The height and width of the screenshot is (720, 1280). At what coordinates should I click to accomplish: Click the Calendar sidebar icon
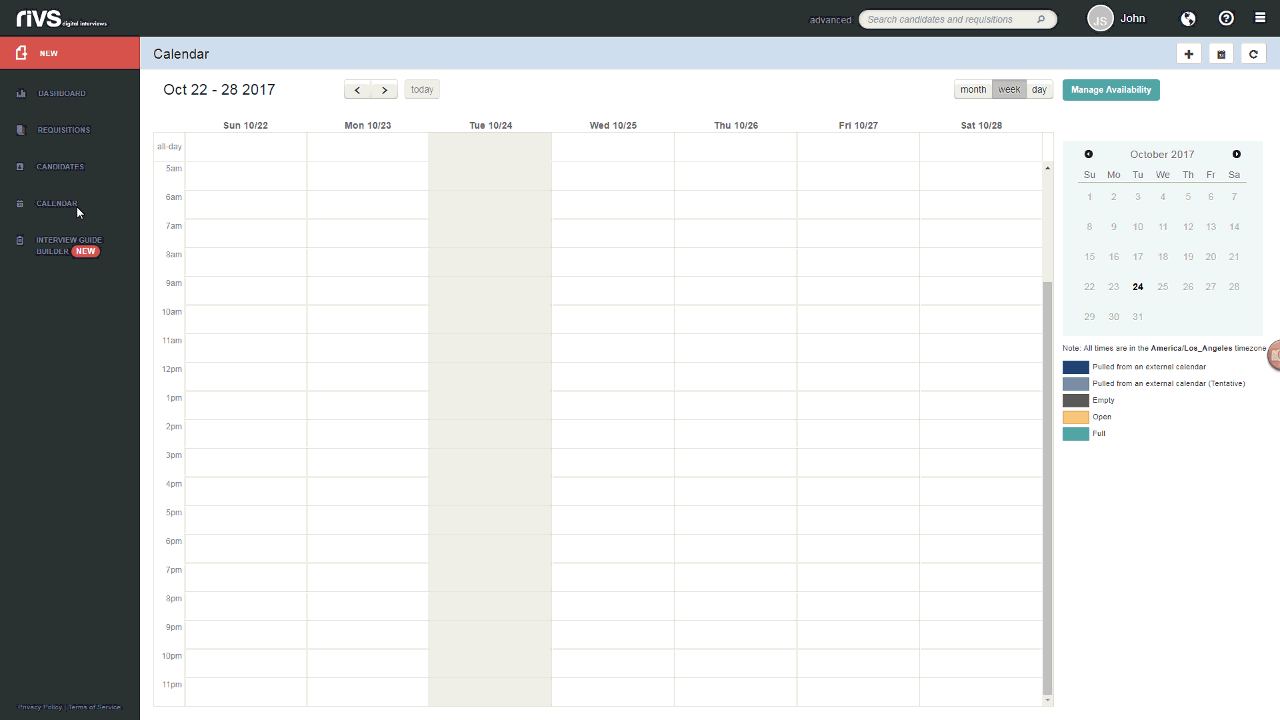pos(20,204)
